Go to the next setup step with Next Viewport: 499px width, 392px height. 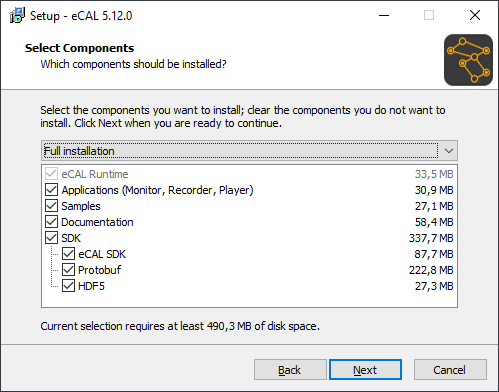[365, 370]
